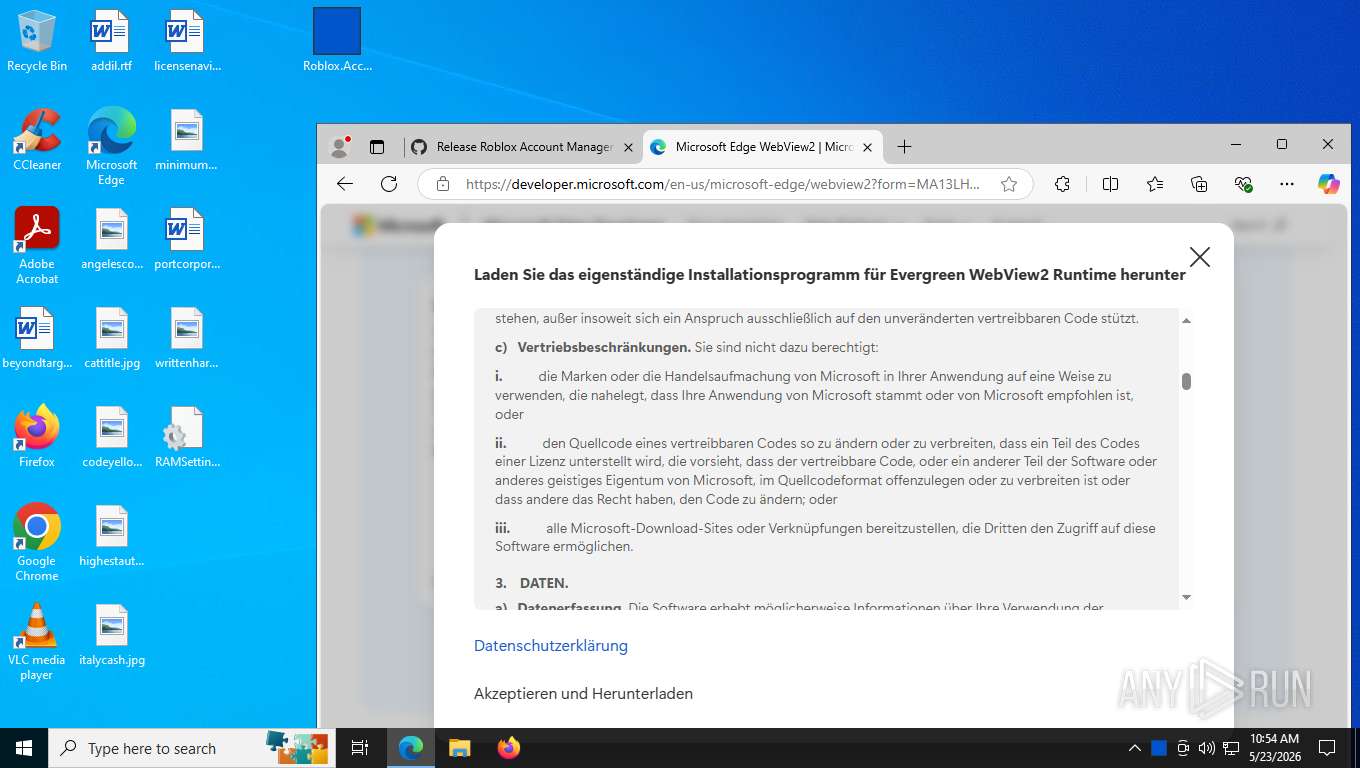Open codeyello image file icon
1360x768 pixels.
point(111,437)
